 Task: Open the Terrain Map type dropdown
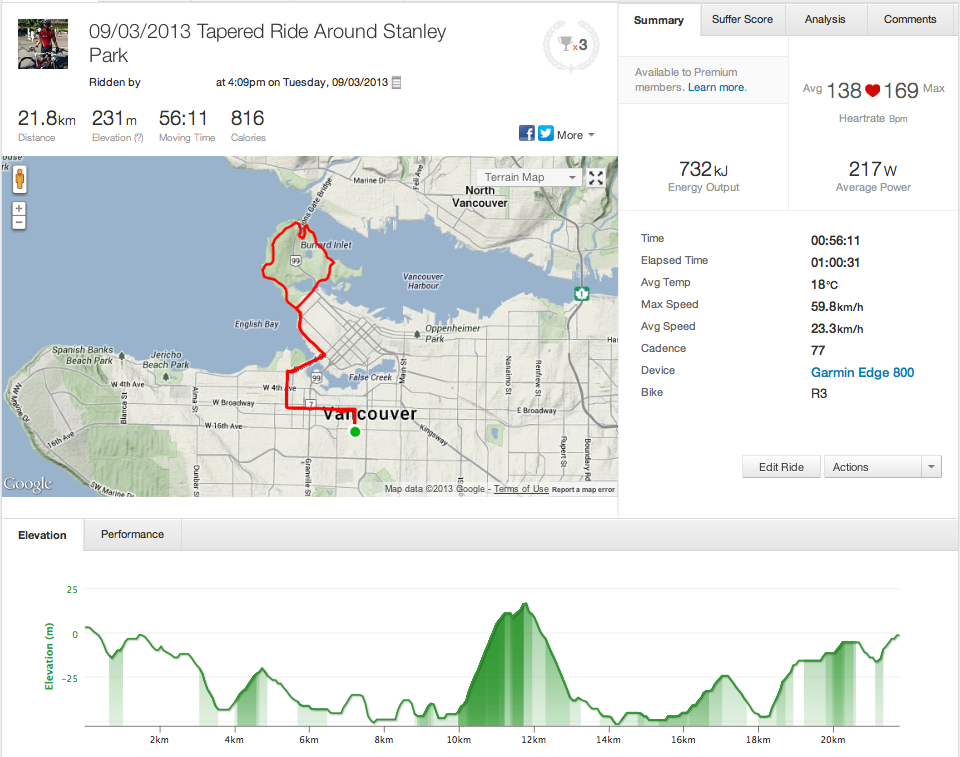(530, 178)
